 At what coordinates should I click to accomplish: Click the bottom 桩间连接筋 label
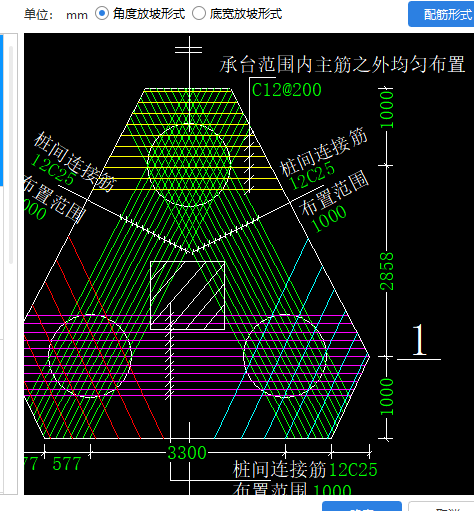[279, 469]
